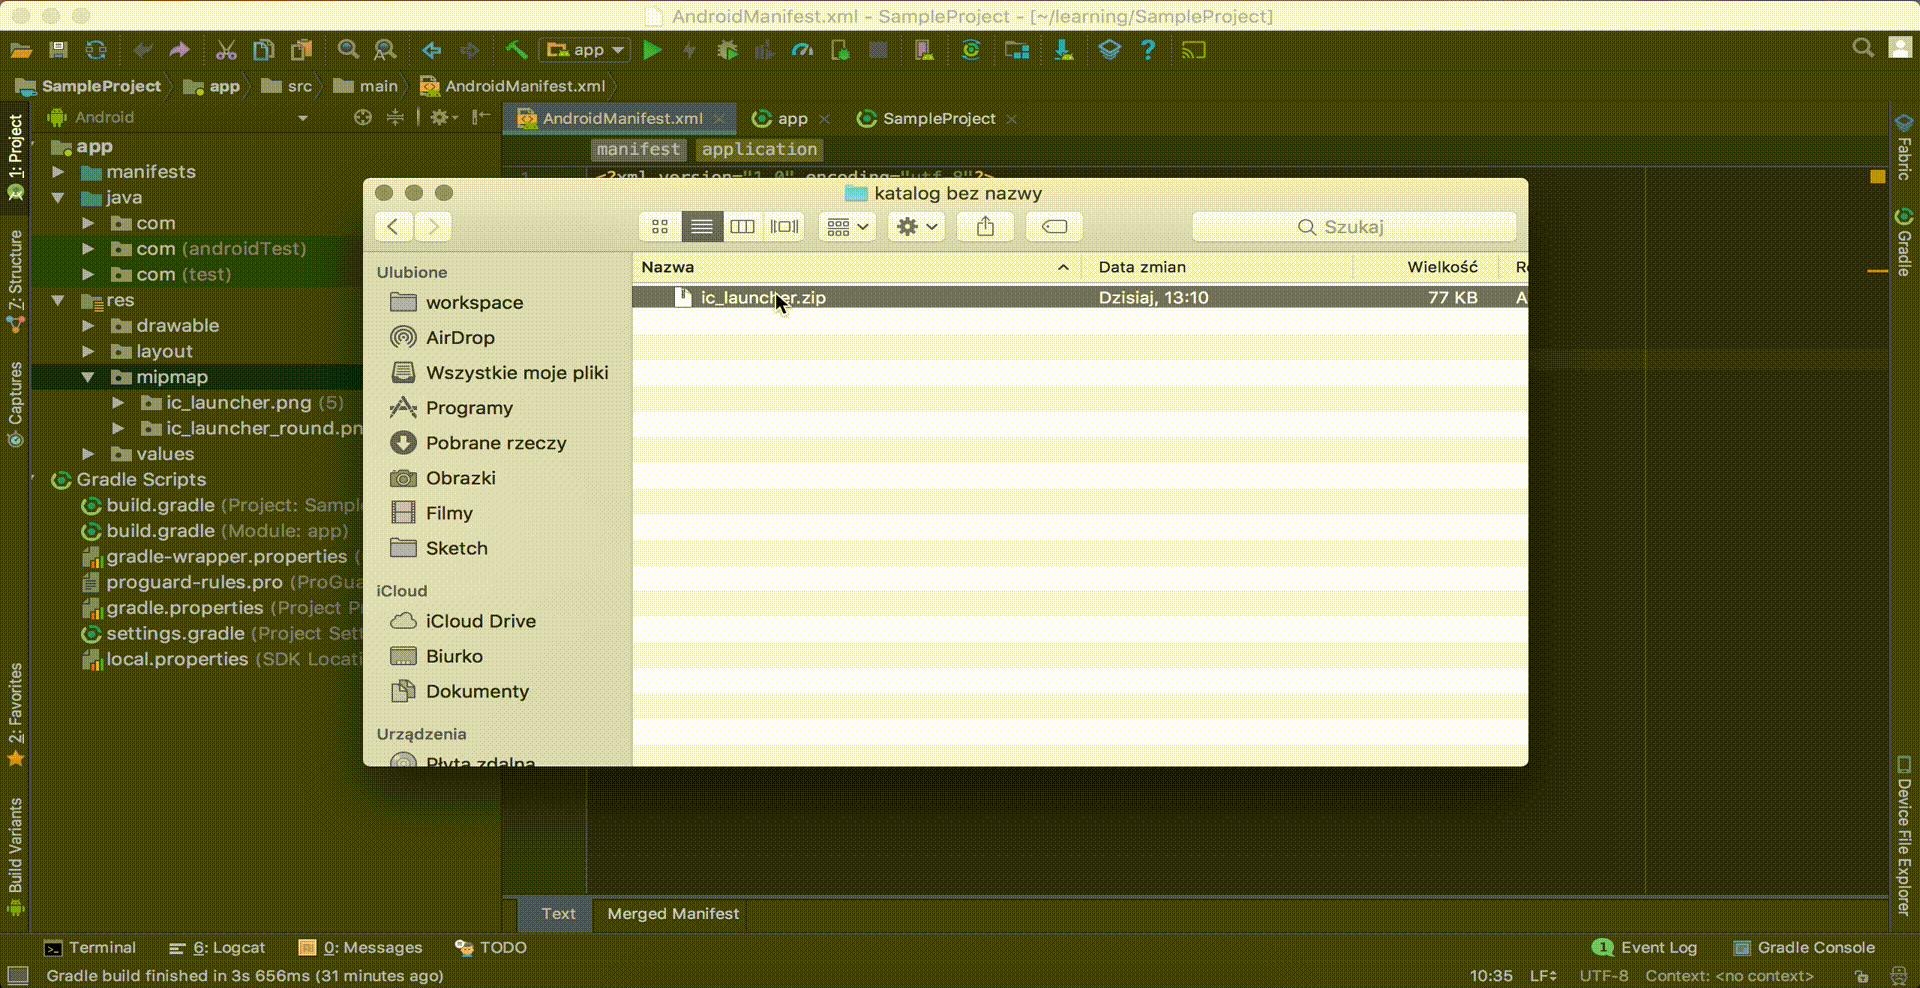
Task: Click the Save All floppy icon
Action: 58,50
